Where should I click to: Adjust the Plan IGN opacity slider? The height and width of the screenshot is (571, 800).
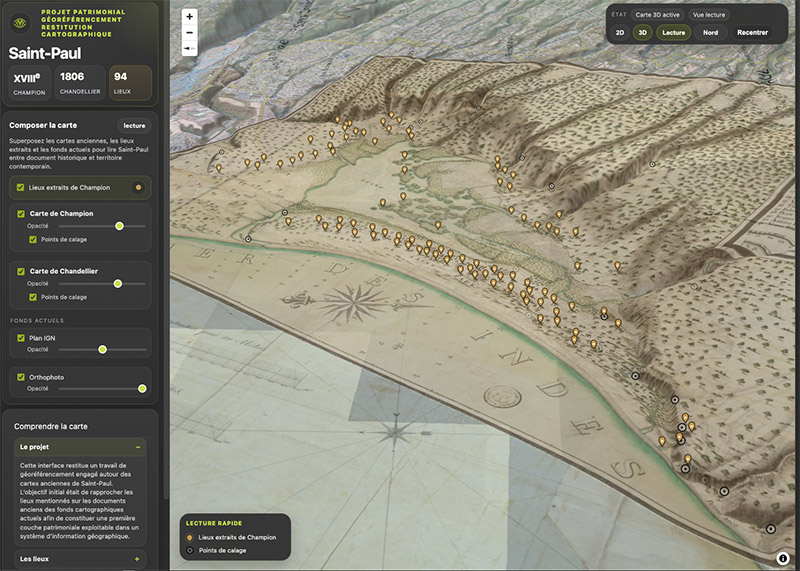[x=102, y=350]
